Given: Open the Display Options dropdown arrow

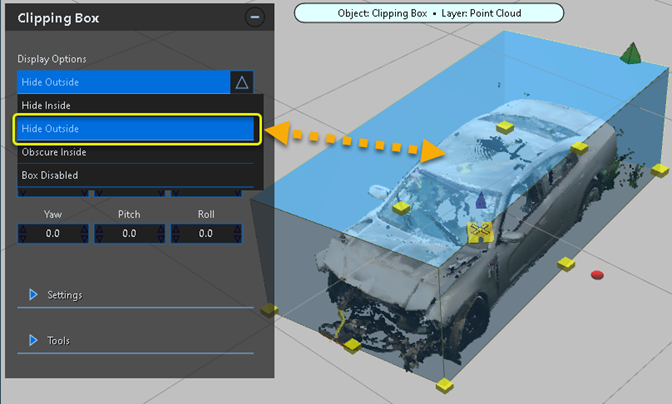Looking at the screenshot, I should click(242, 82).
